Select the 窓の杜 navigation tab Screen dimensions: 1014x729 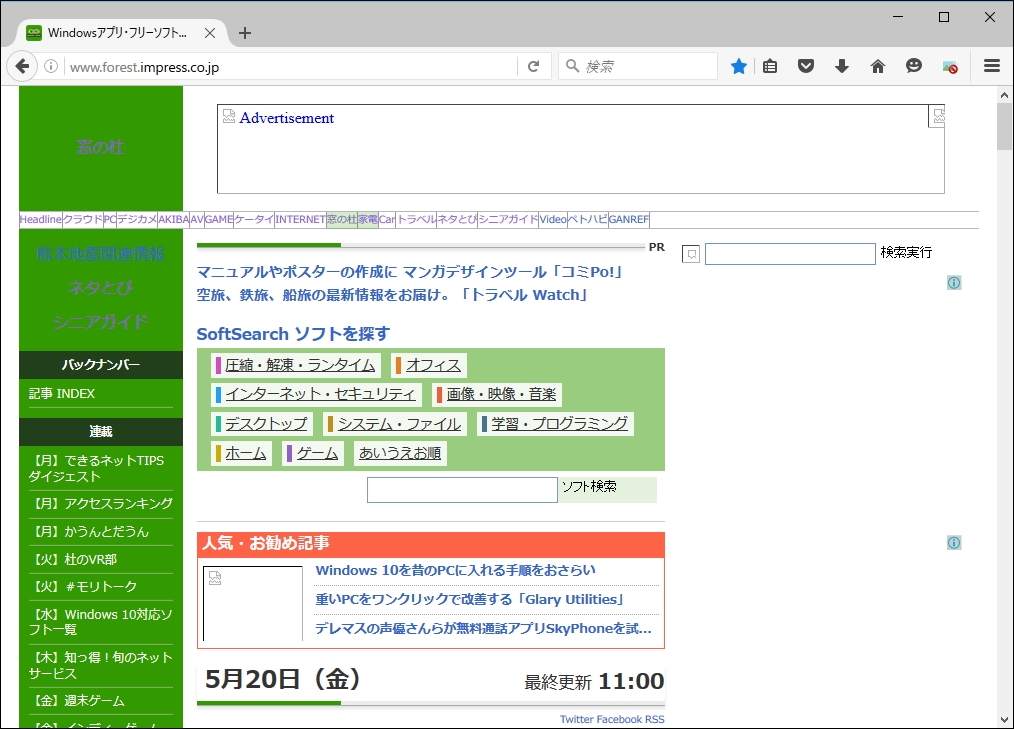click(341, 220)
